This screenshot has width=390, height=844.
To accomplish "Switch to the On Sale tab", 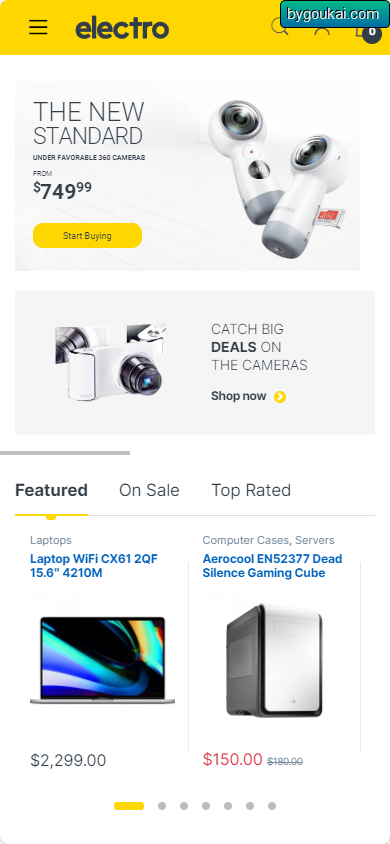I will click(x=149, y=490).
